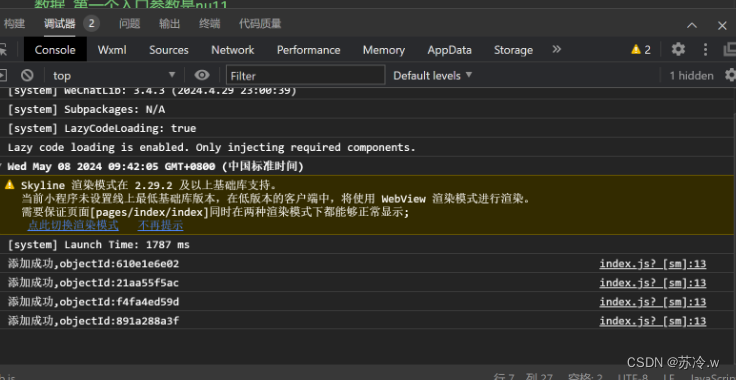The height and width of the screenshot is (380, 736).
Task: Click the Skyline warning triangle icon
Action: pyautogui.click(x=10, y=185)
